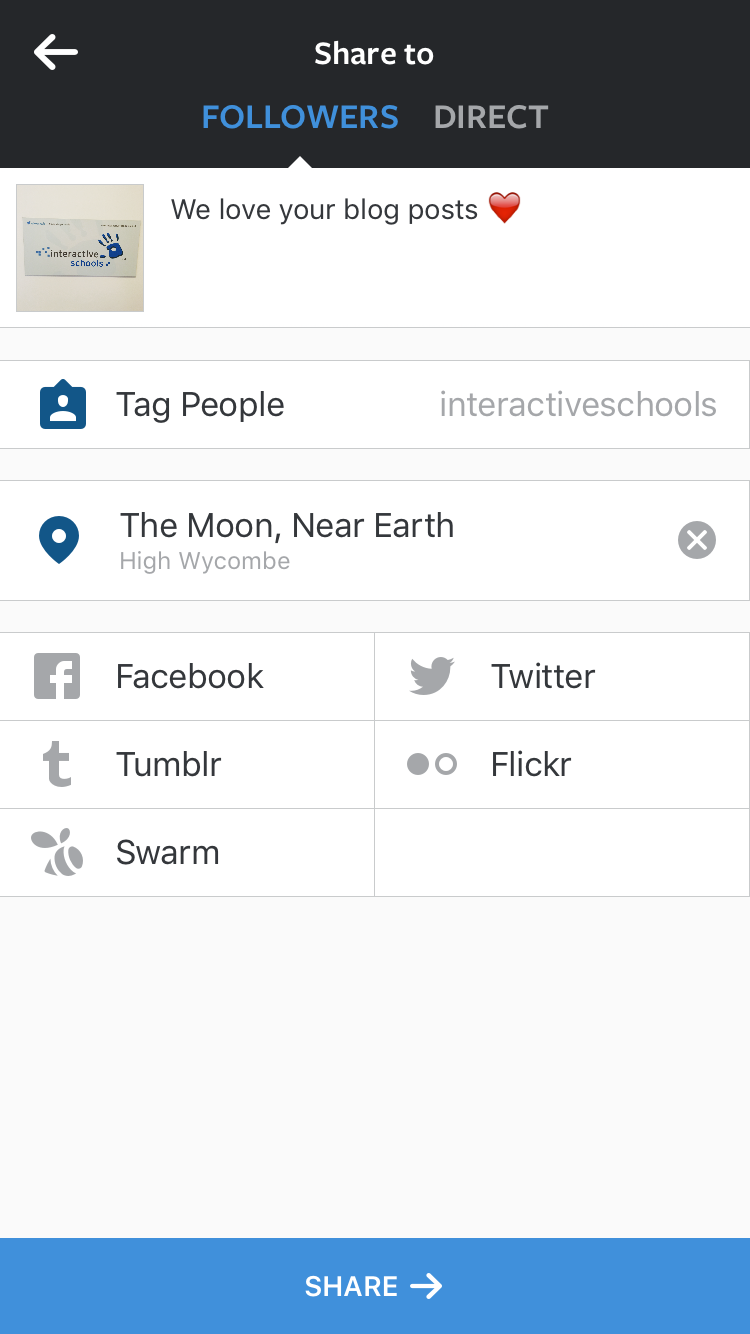The height and width of the screenshot is (1334, 750).
Task: Tap the Facebook logo icon
Action: point(57,677)
